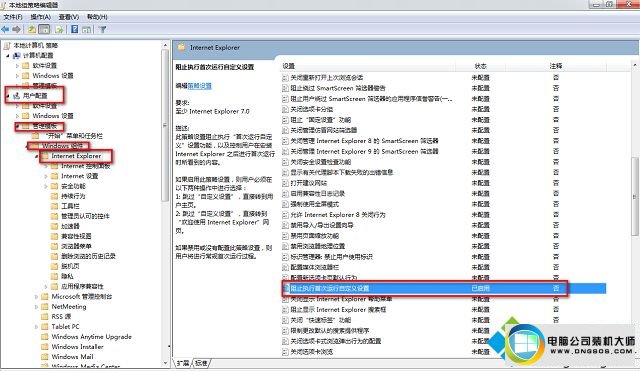Expand 软件设置 under 计算机配置
Screen dimensions: 640x371
click(17, 65)
